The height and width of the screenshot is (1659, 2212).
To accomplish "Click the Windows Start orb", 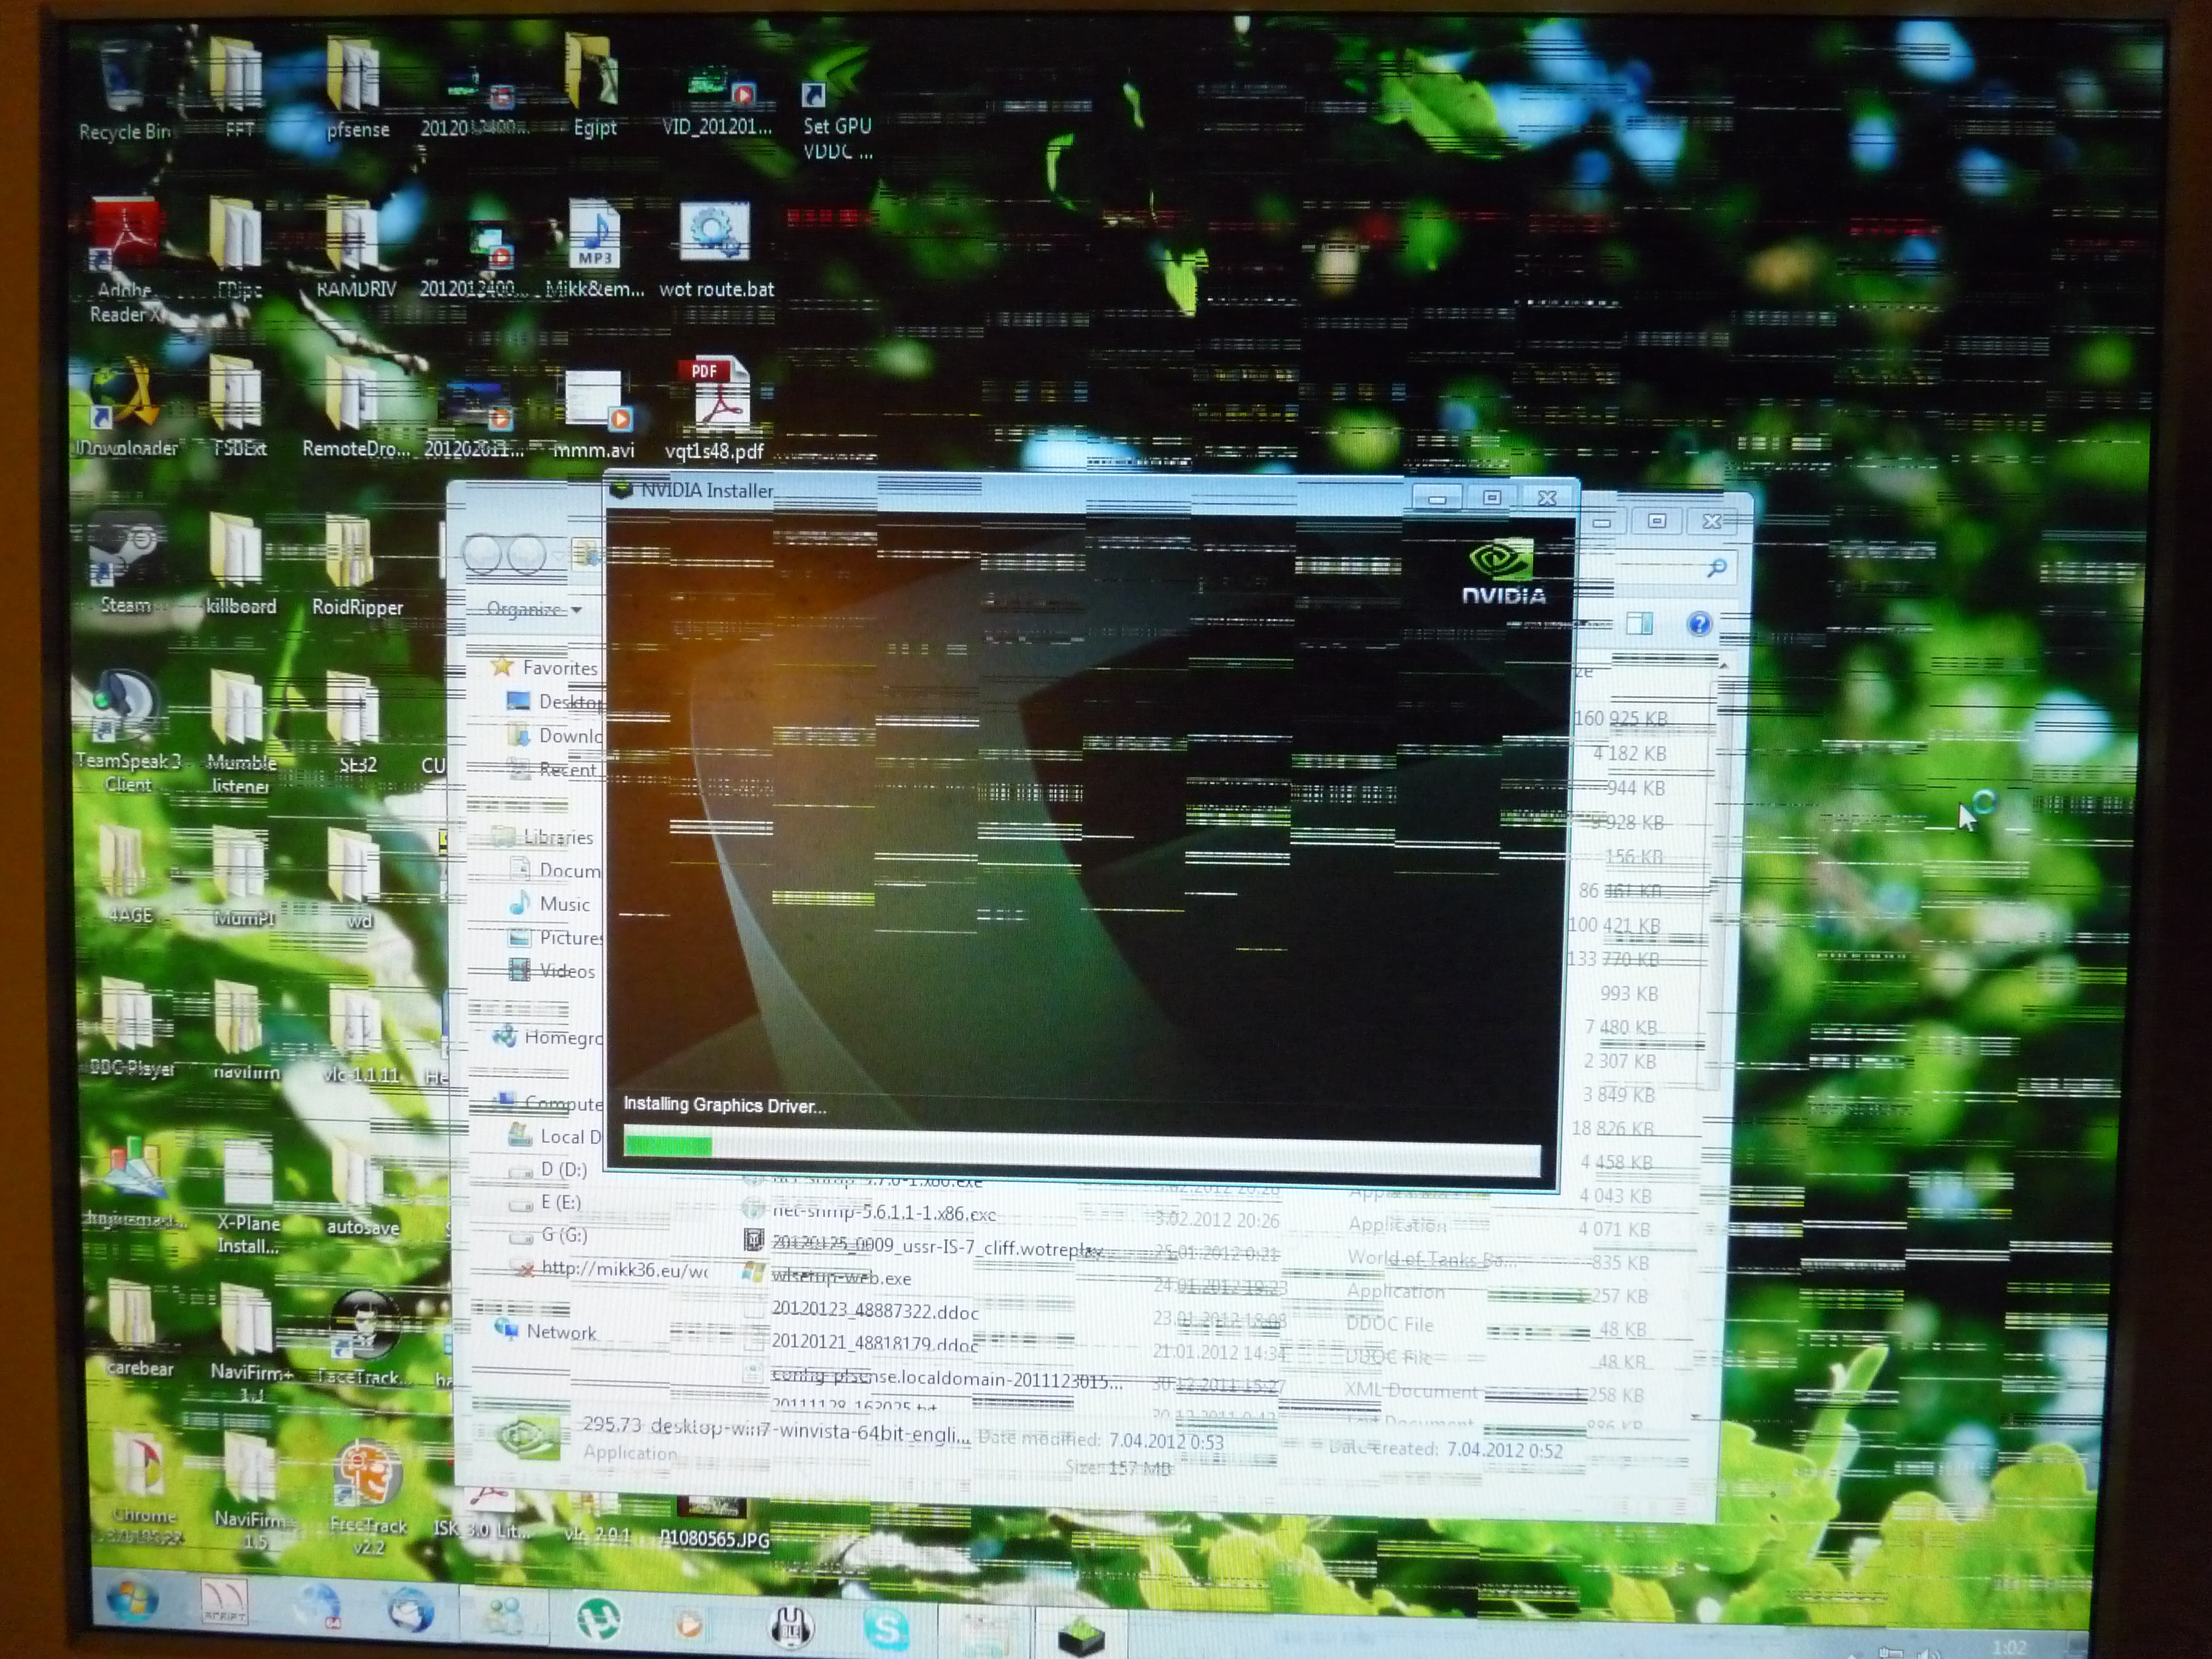I will (132, 1601).
